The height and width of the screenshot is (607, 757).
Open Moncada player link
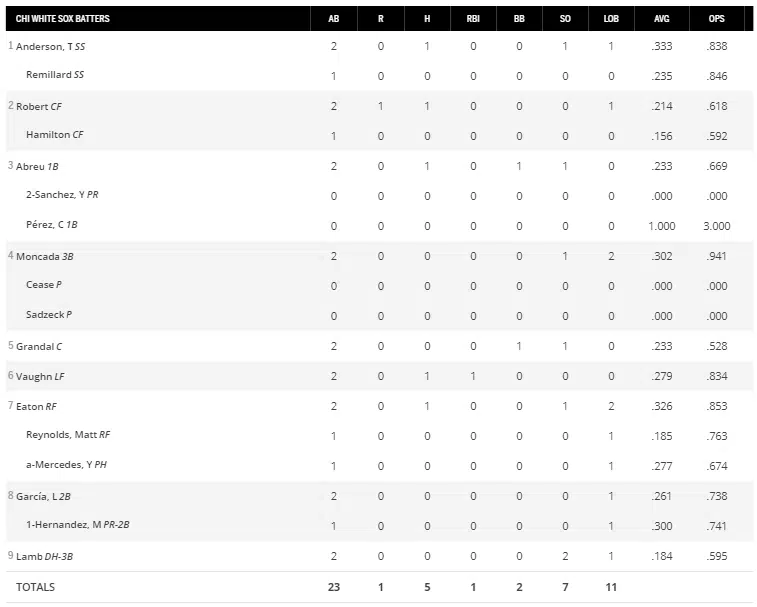coord(37,256)
